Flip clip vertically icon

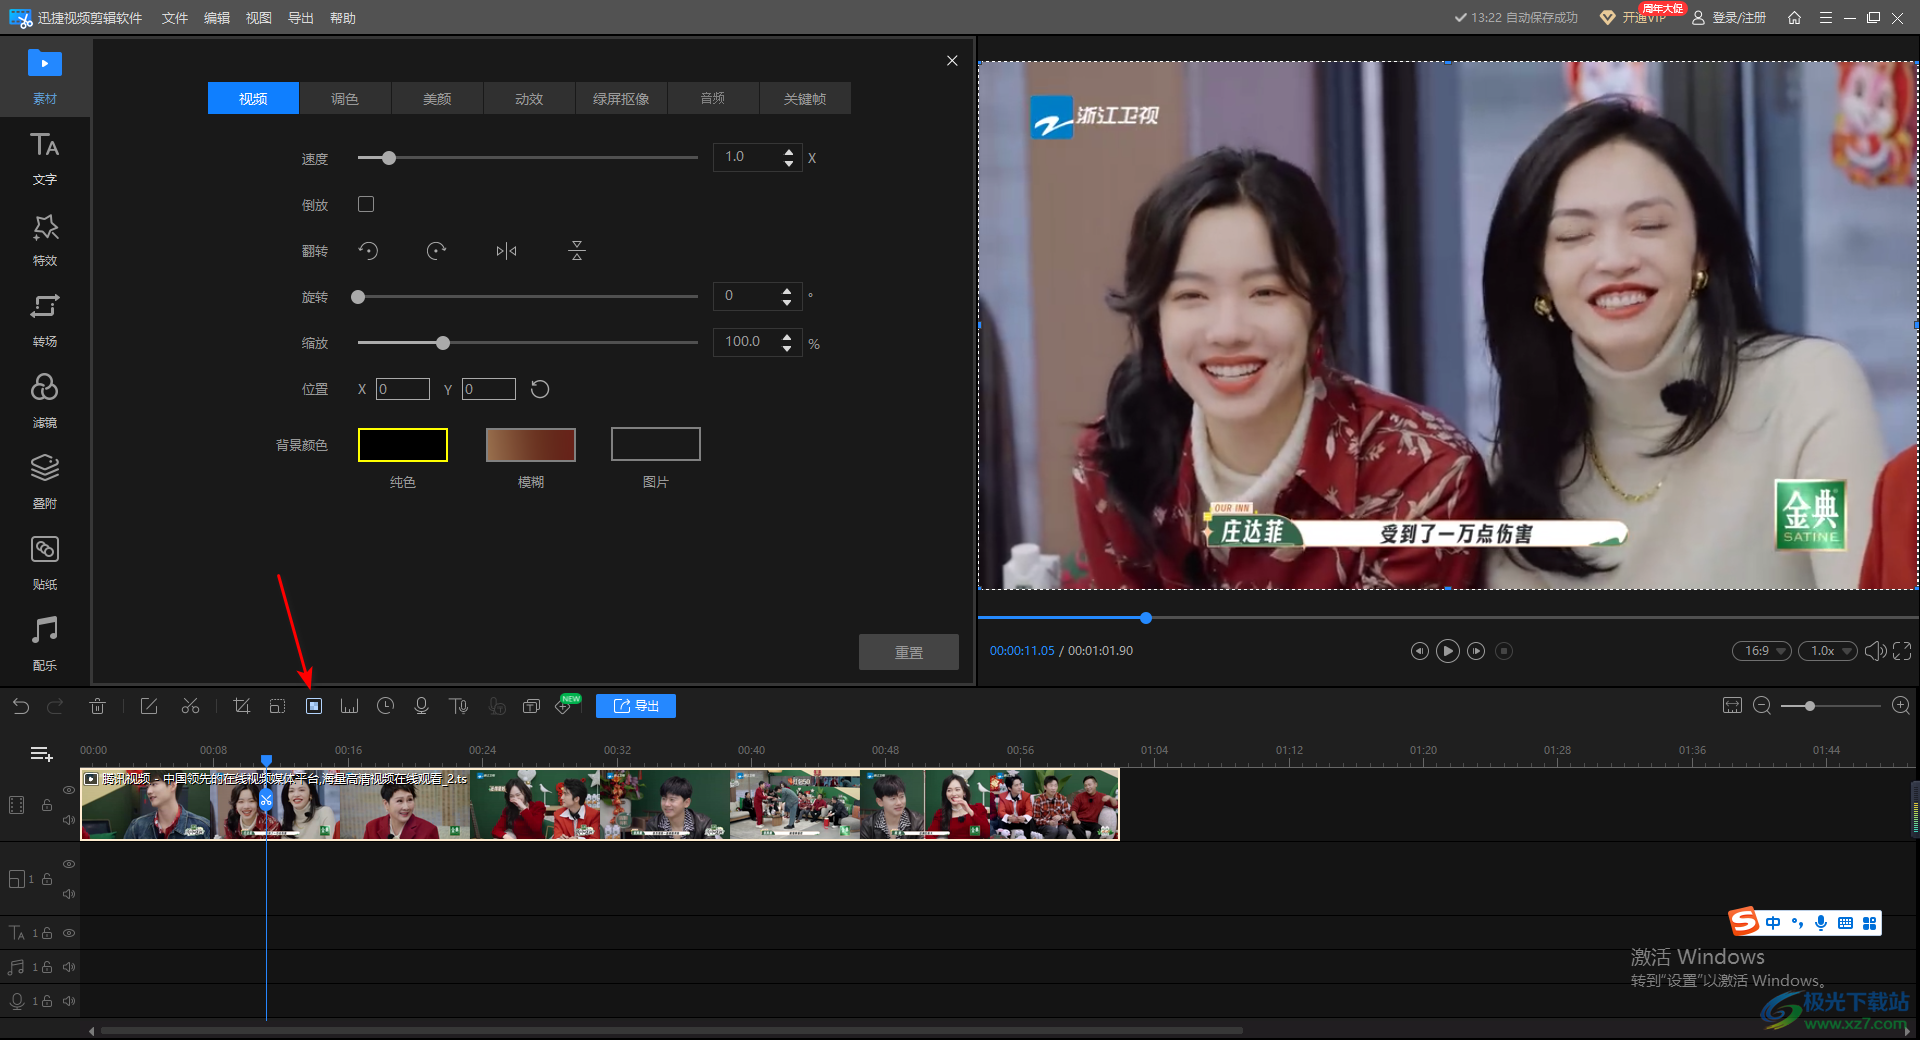[576, 251]
